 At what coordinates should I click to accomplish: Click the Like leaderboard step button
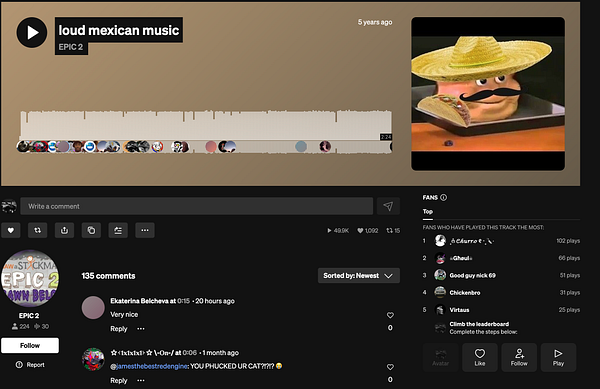click(480, 357)
